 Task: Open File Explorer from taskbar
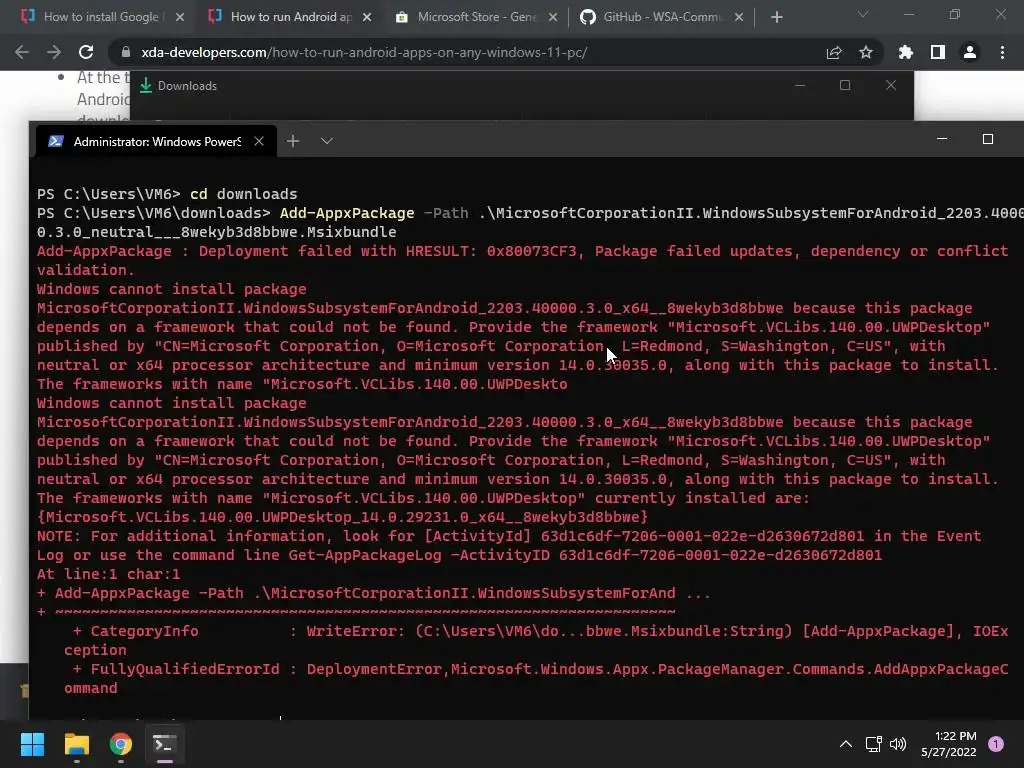point(77,744)
